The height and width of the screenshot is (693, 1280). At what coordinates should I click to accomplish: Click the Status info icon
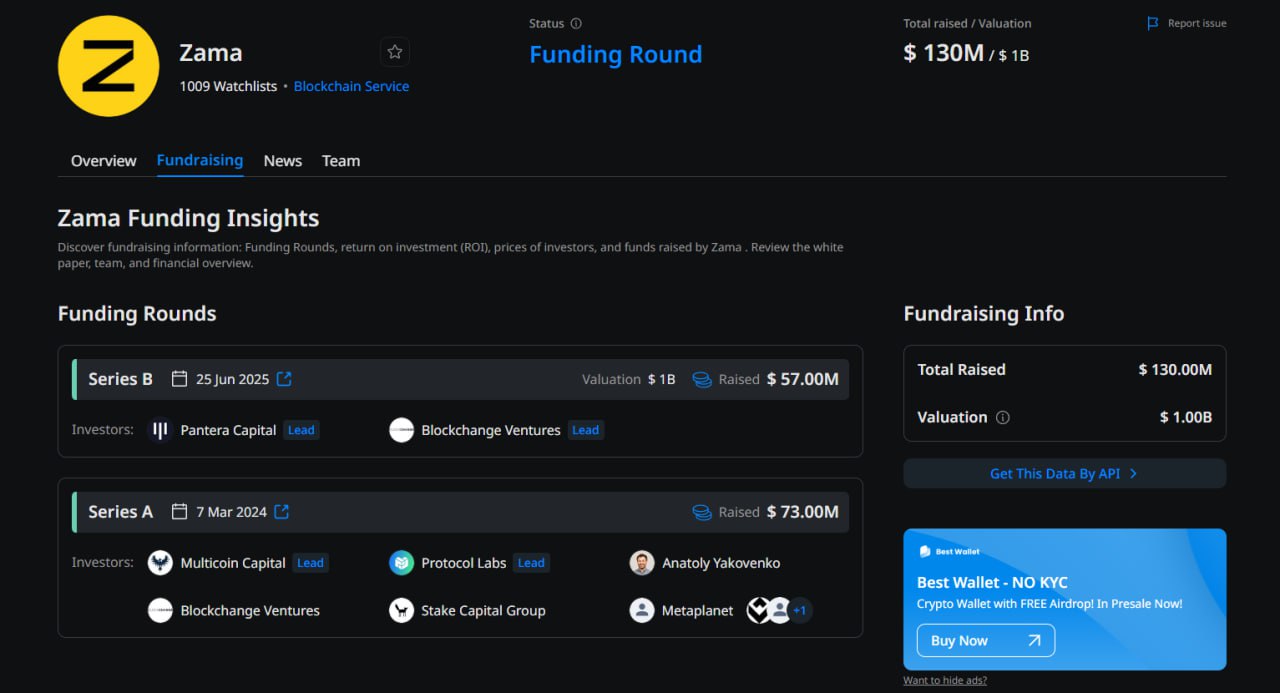[576, 23]
